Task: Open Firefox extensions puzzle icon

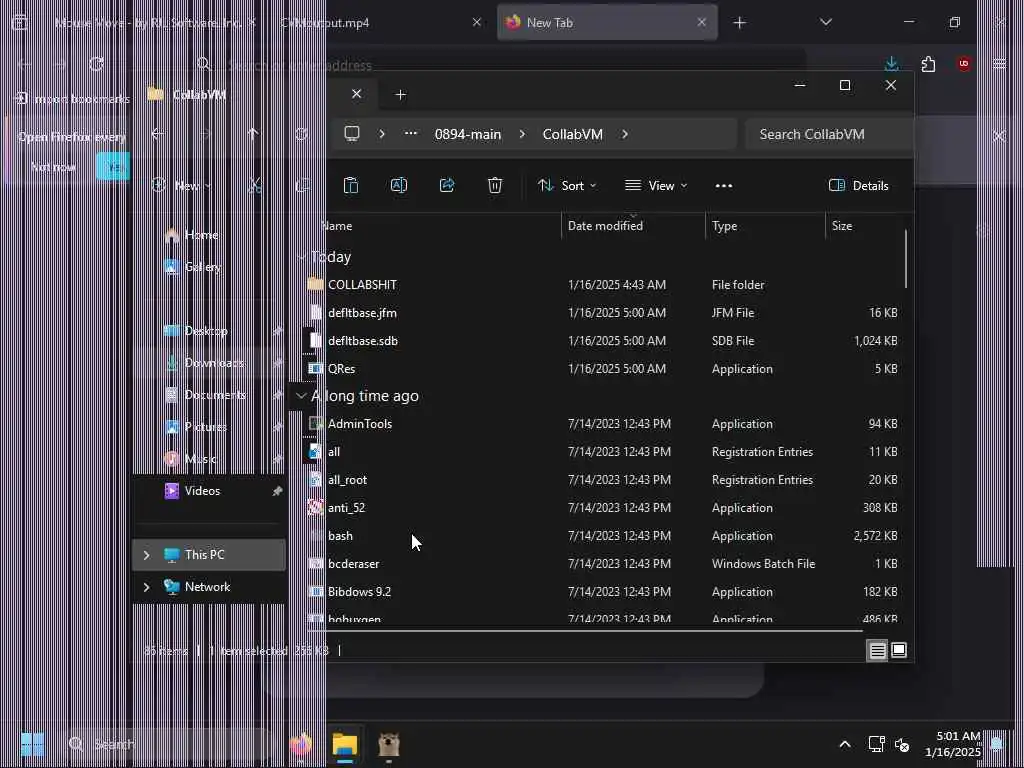Action: 928,64
